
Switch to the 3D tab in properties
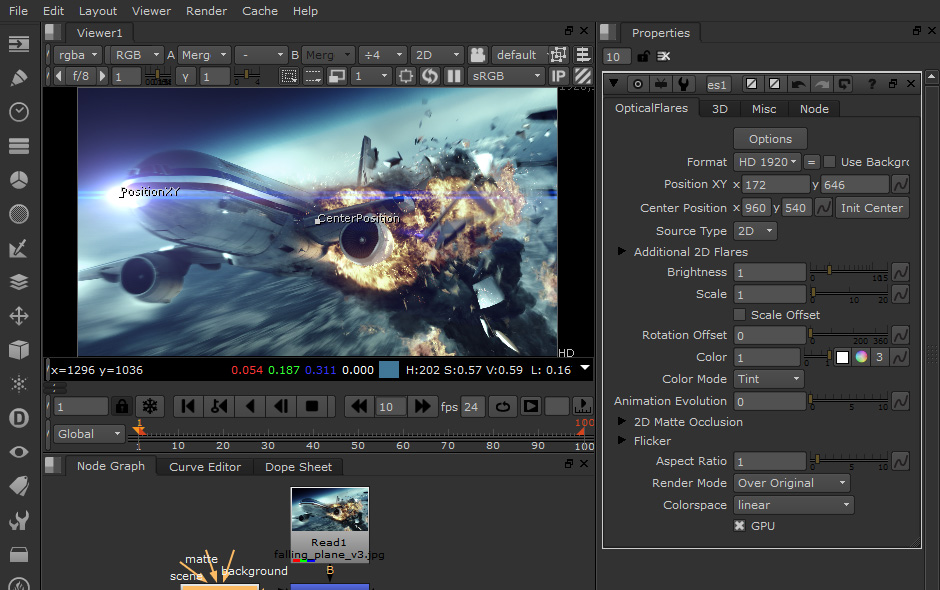[x=719, y=109]
